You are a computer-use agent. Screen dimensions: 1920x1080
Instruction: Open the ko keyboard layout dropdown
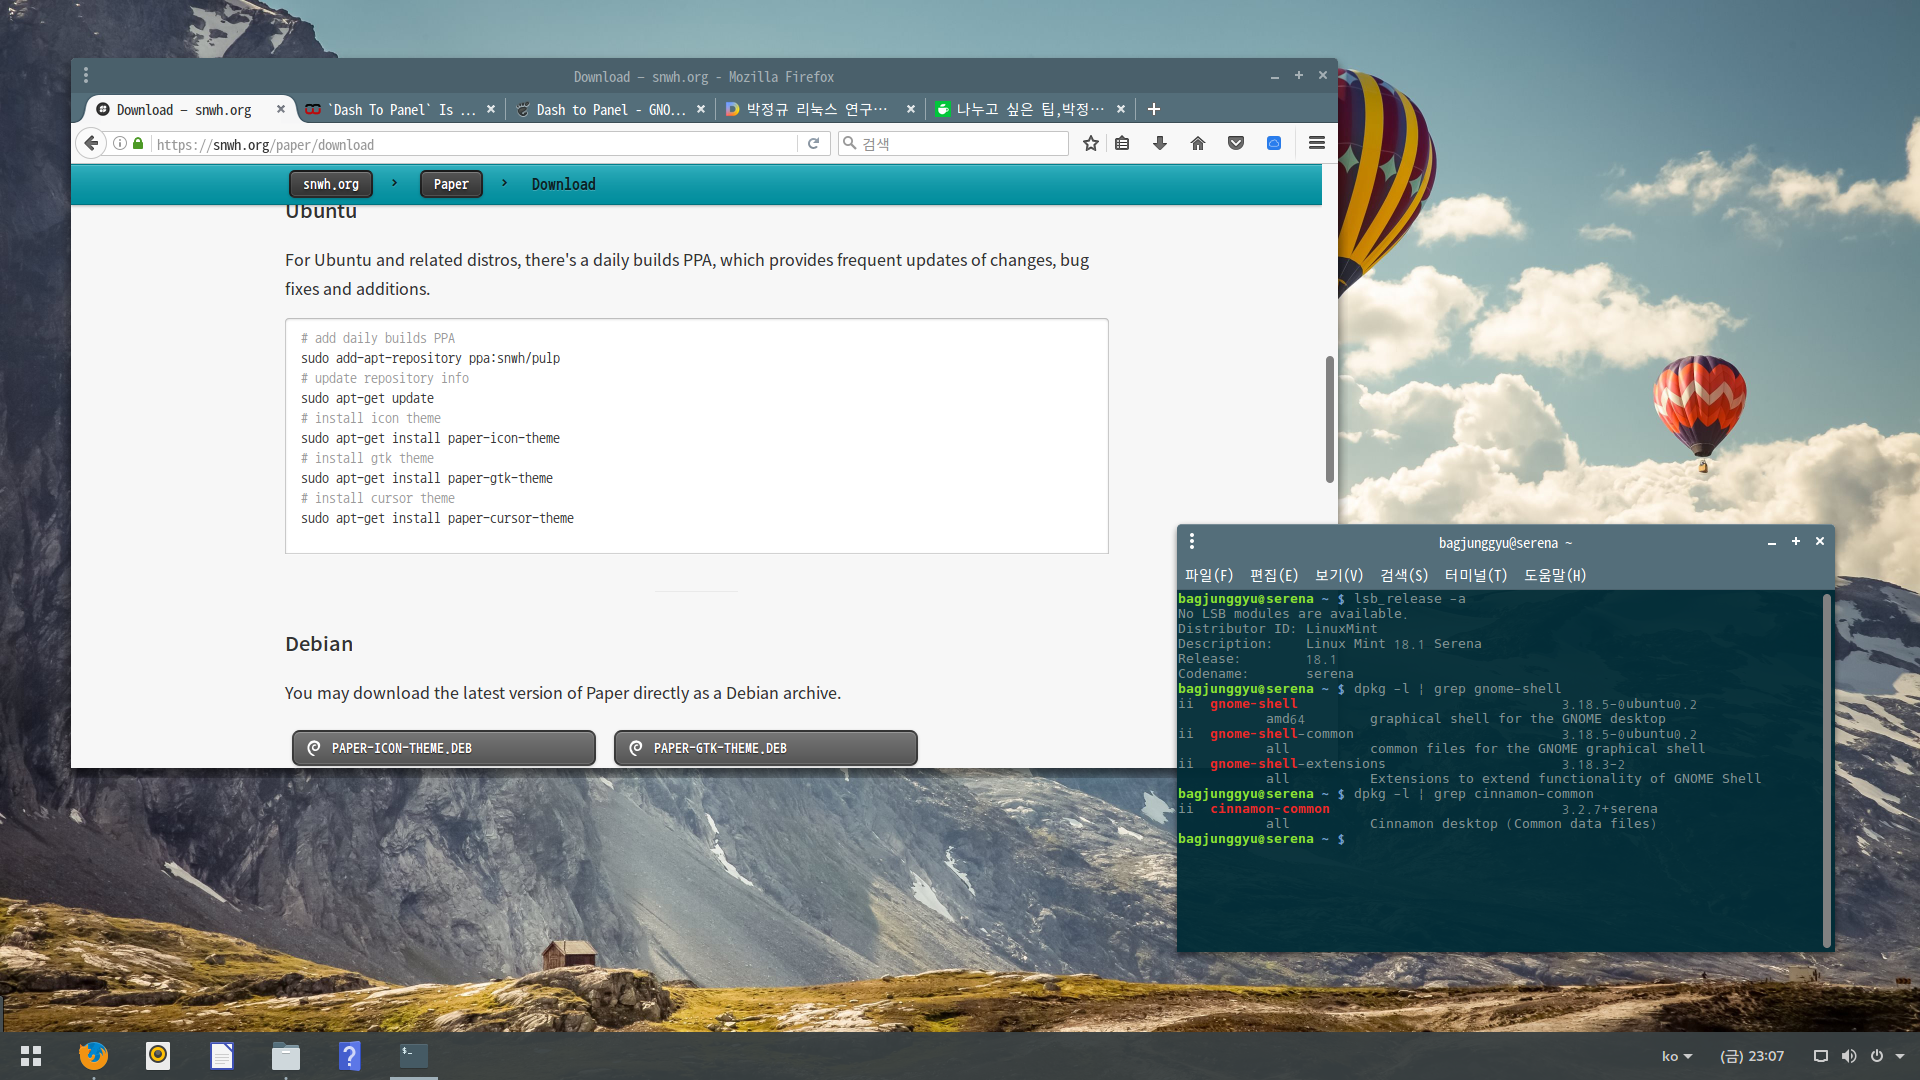pyautogui.click(x=1677, y=1056)
